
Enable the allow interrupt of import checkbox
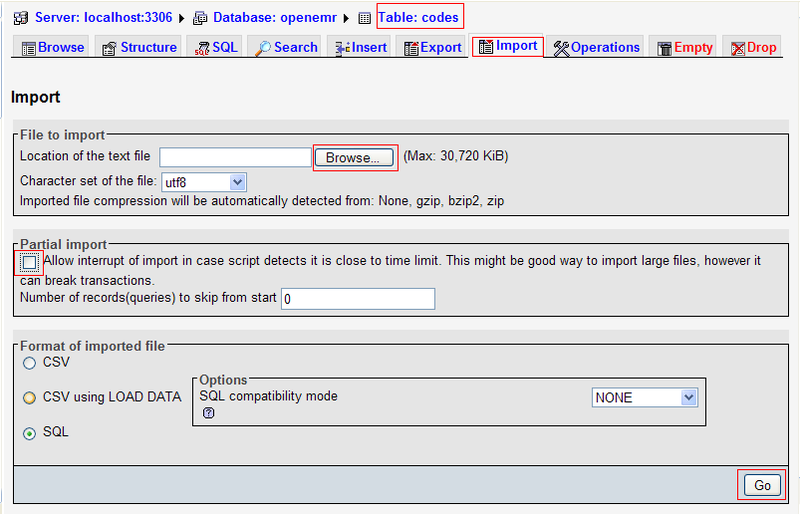click(x=29, y=262)
